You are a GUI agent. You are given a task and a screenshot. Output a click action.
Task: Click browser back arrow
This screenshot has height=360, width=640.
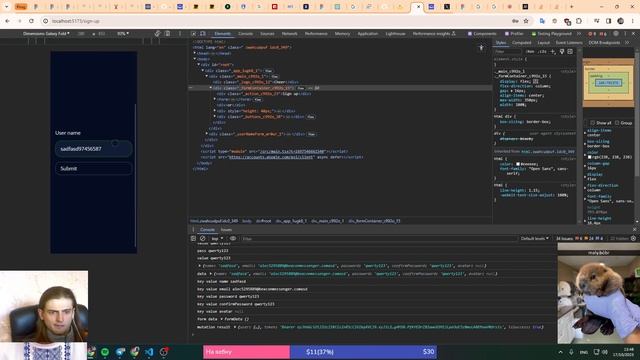click(7, 21)
